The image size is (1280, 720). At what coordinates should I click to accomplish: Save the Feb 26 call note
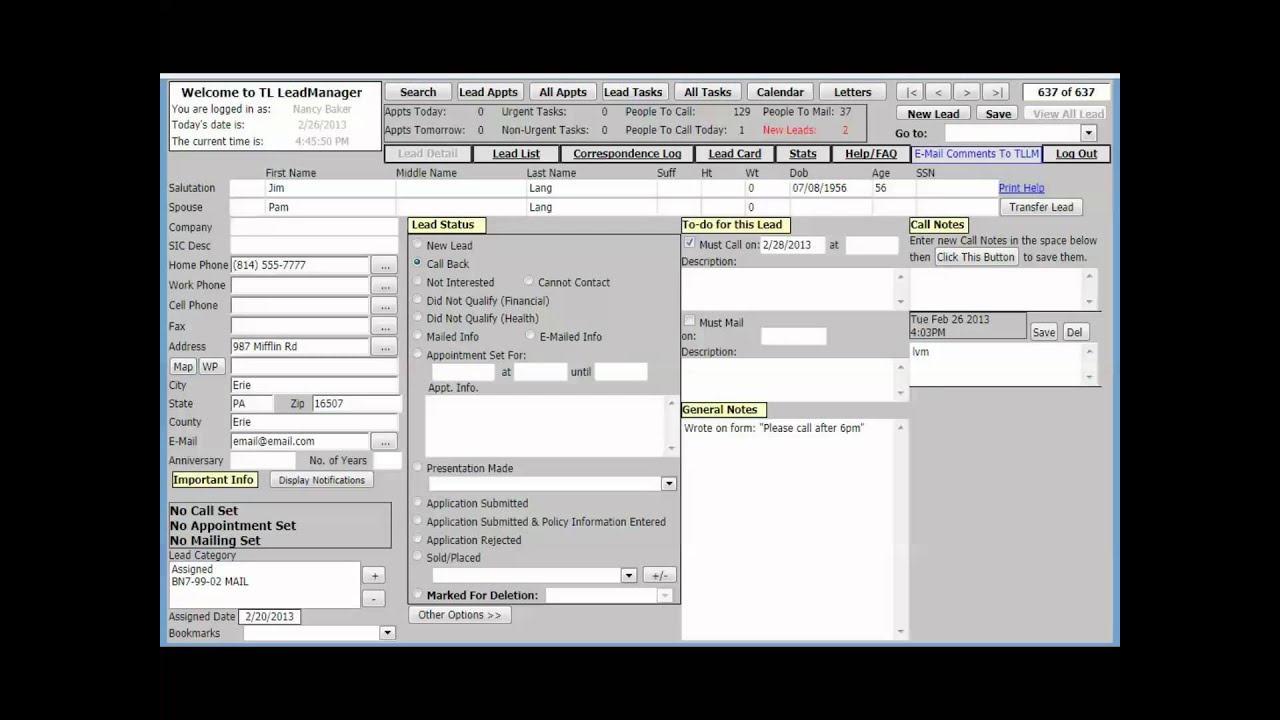1043,333
